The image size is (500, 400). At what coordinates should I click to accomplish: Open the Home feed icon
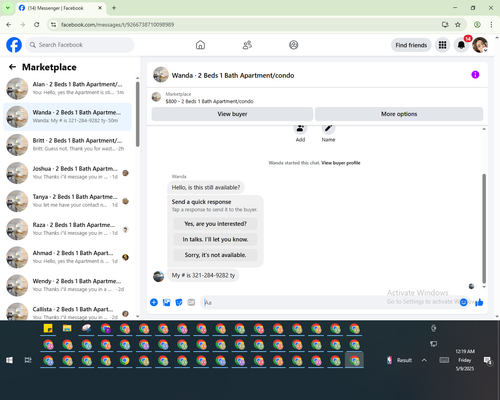point(200,45)
